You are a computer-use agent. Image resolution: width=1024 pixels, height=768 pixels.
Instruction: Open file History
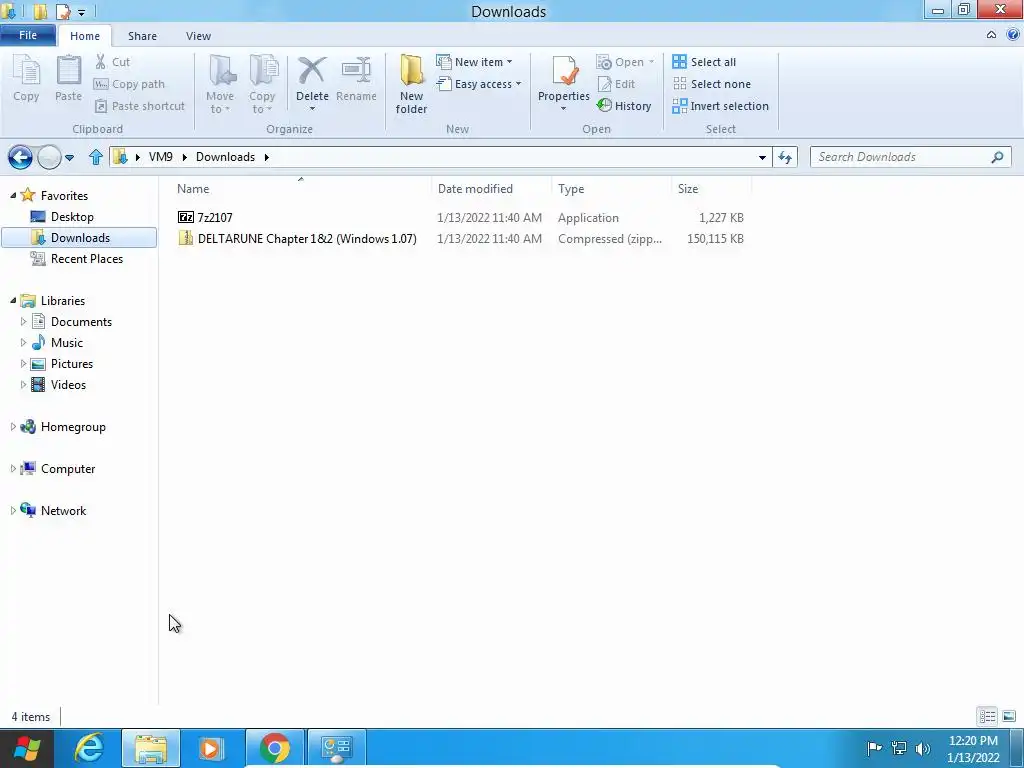click(624, 106)
